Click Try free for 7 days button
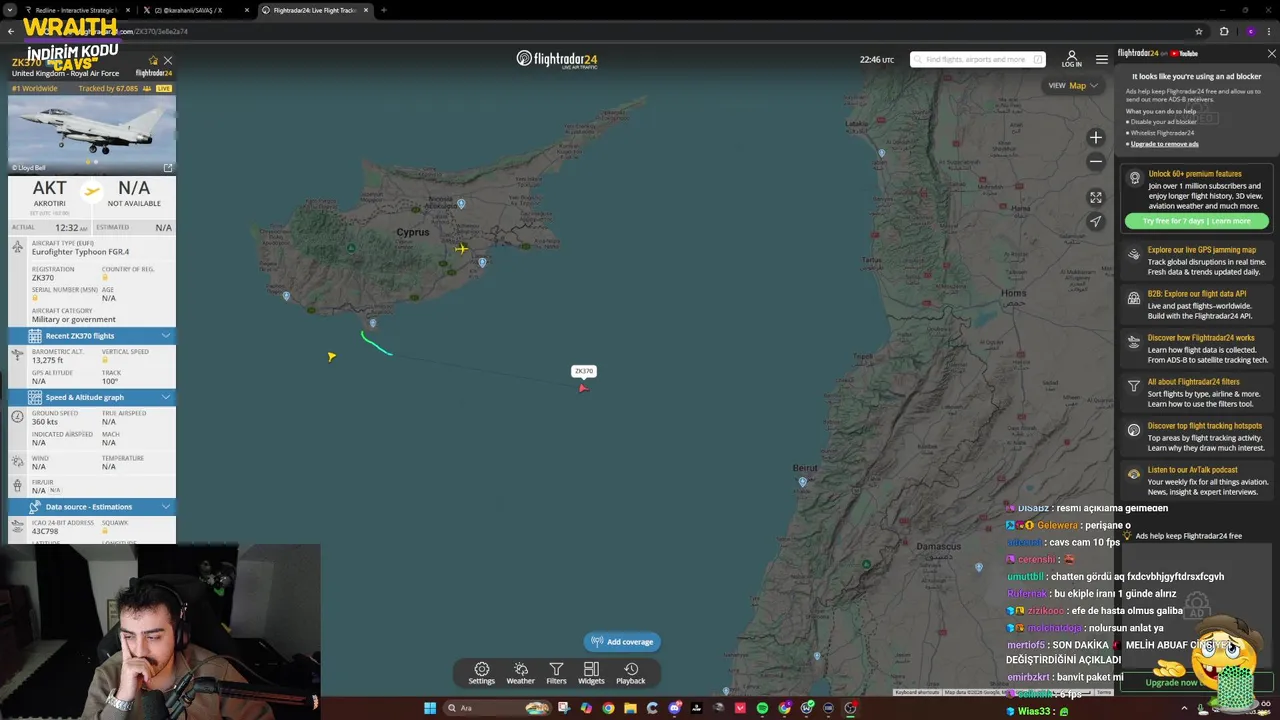This screenshot has width=1280, height=720. coord(1196,221)
